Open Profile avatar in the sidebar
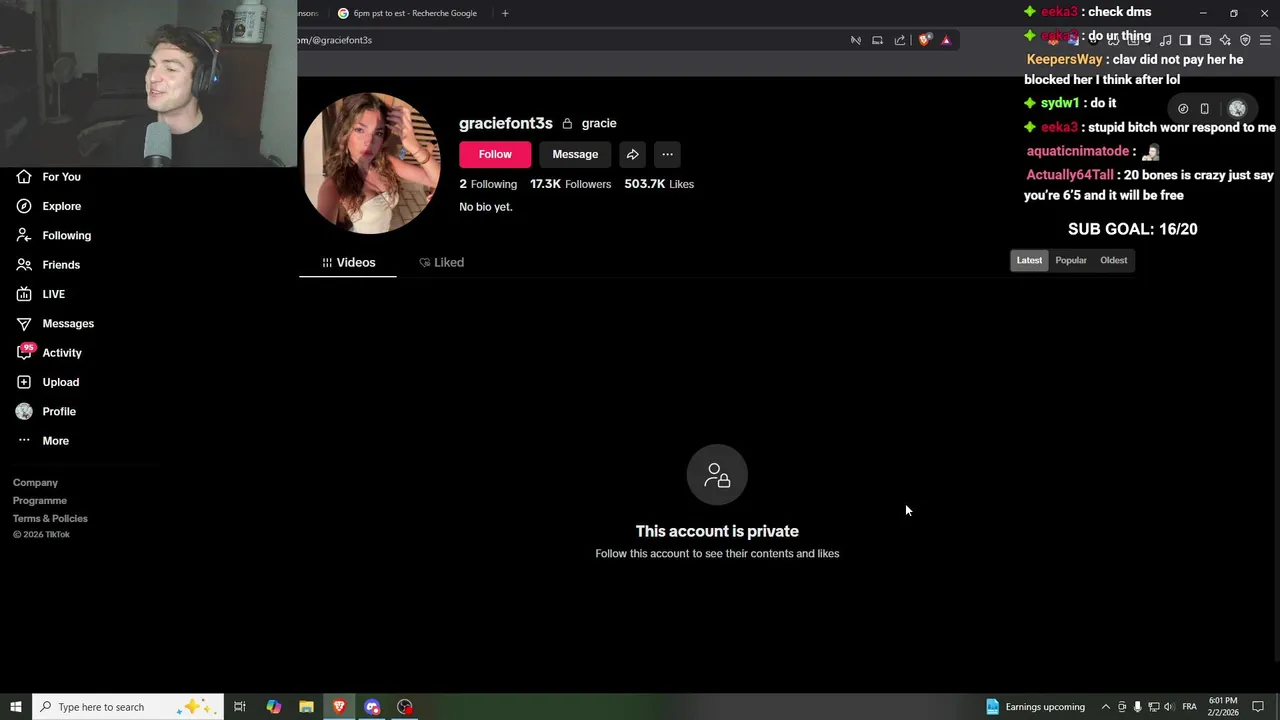This screenshot has height=720, width=1280. click(24, 412)
